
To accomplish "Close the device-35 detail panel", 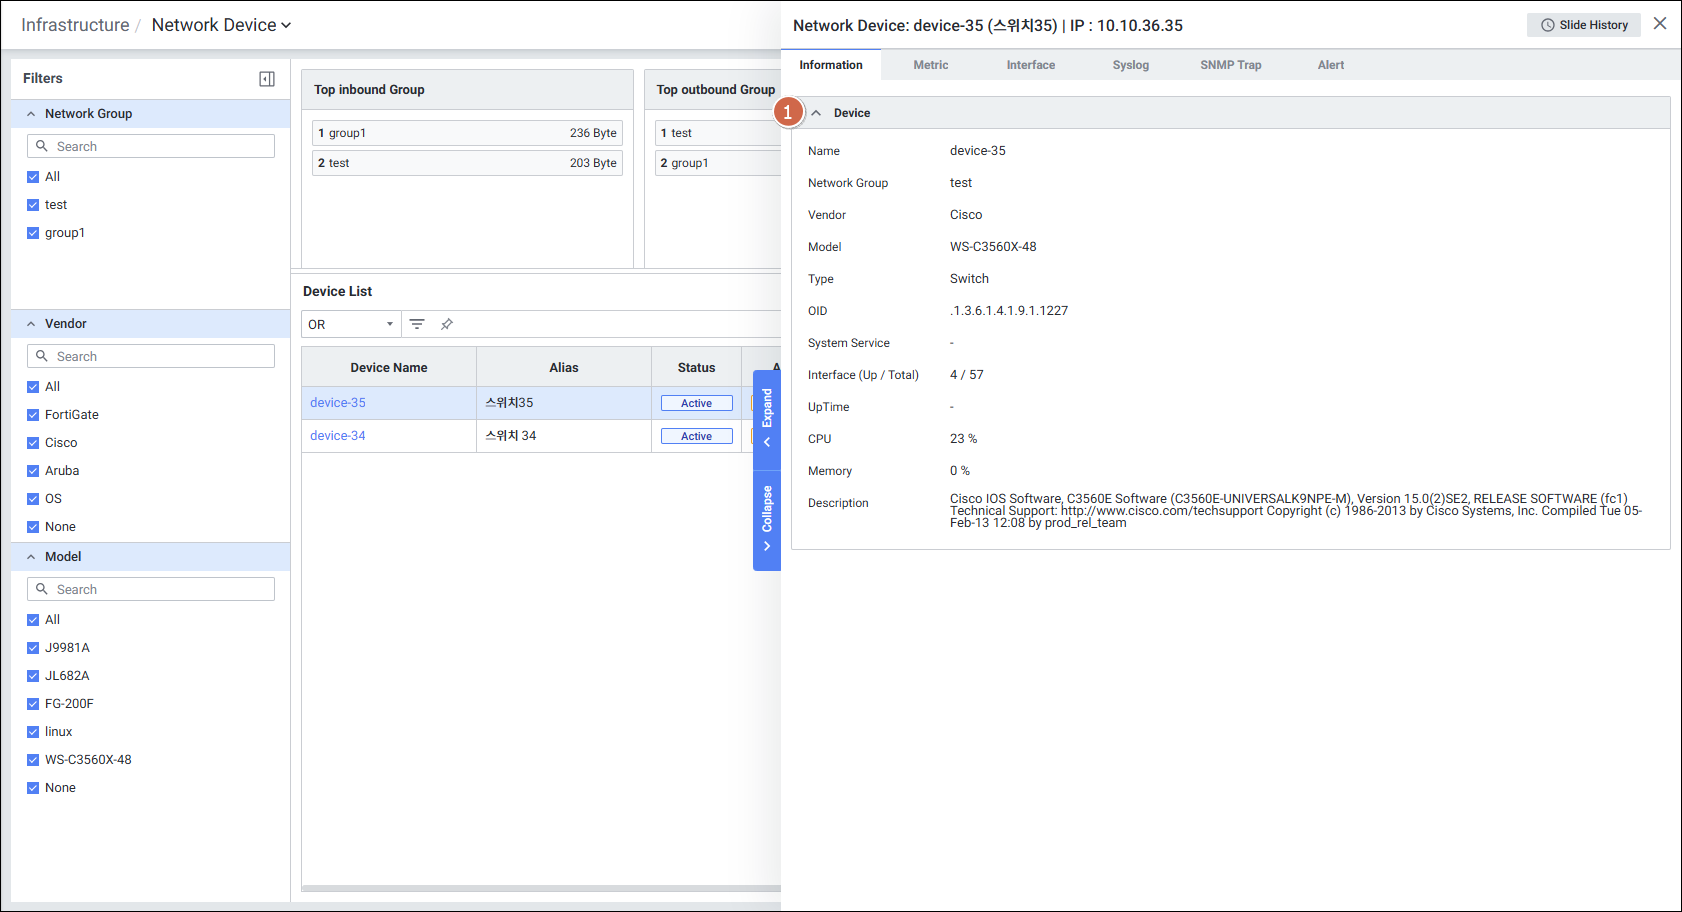I will coord(1660,24).
